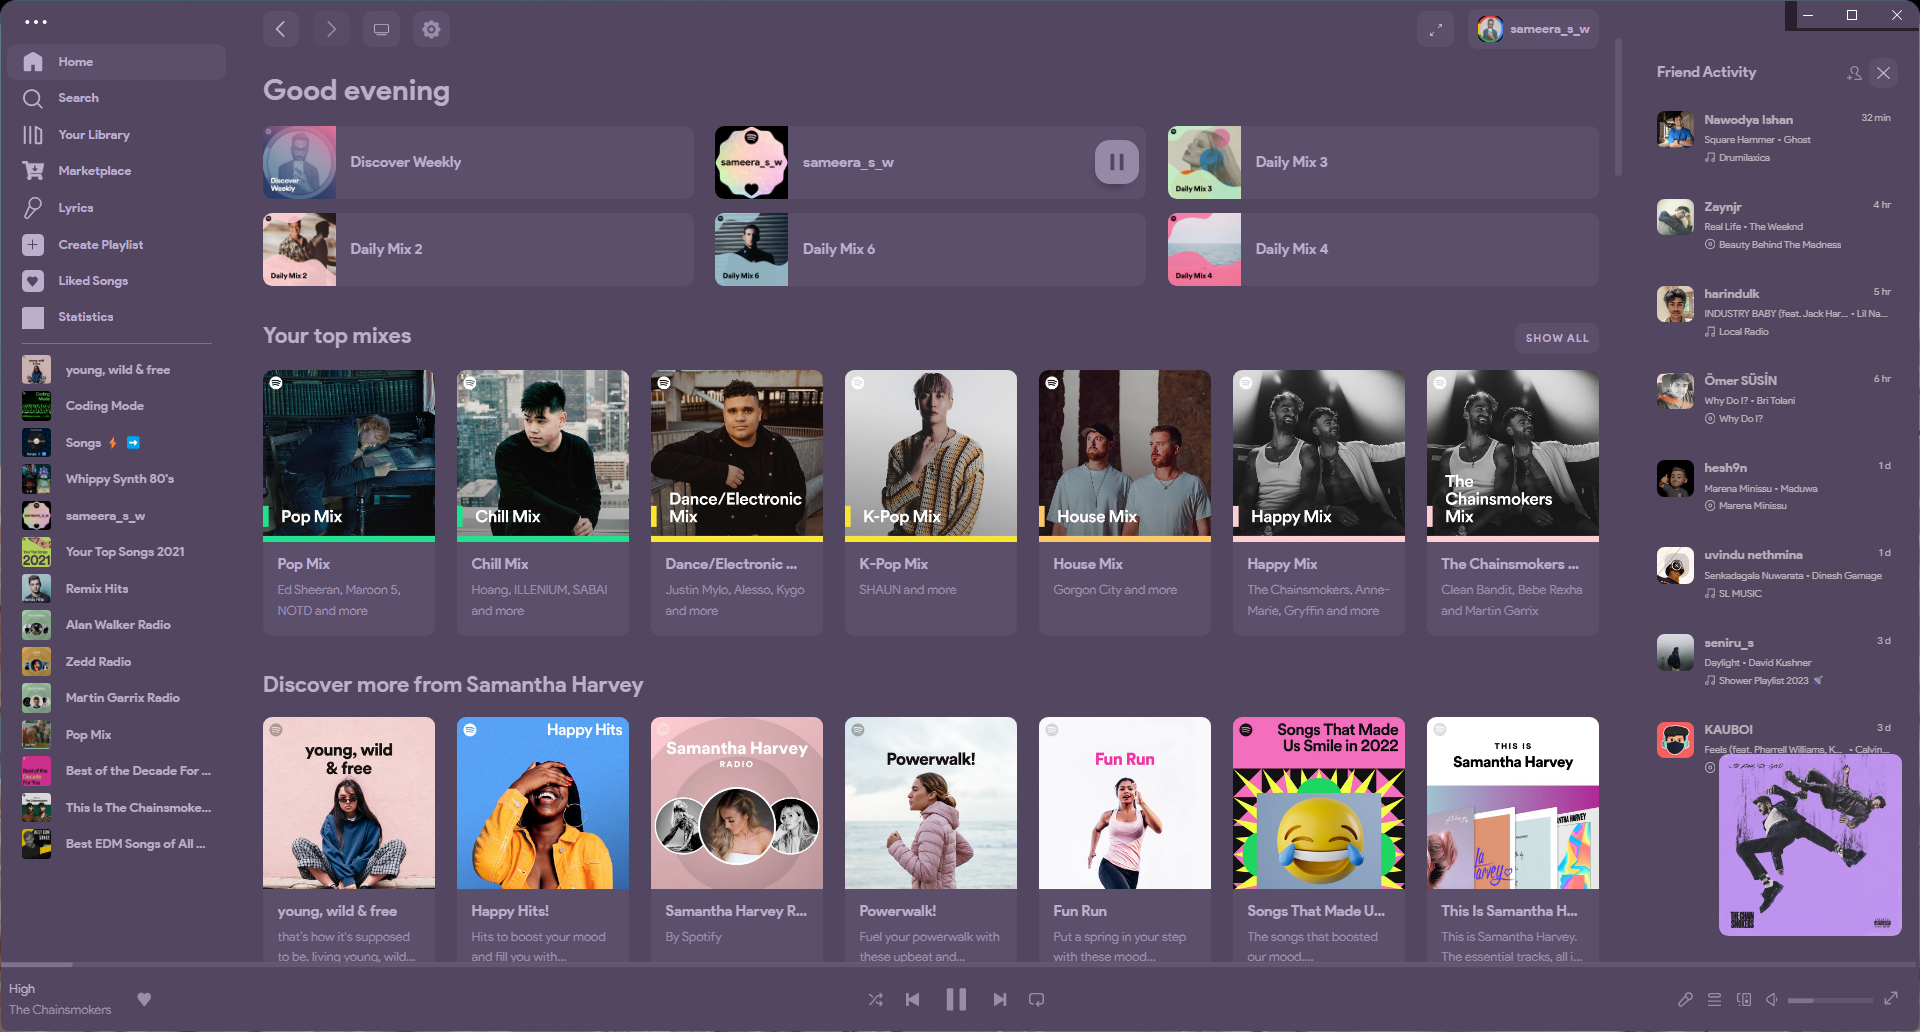Toggle repeat in the player bar
Viewport: 1920px width, 1032px height.
(x=1037, y=999)
